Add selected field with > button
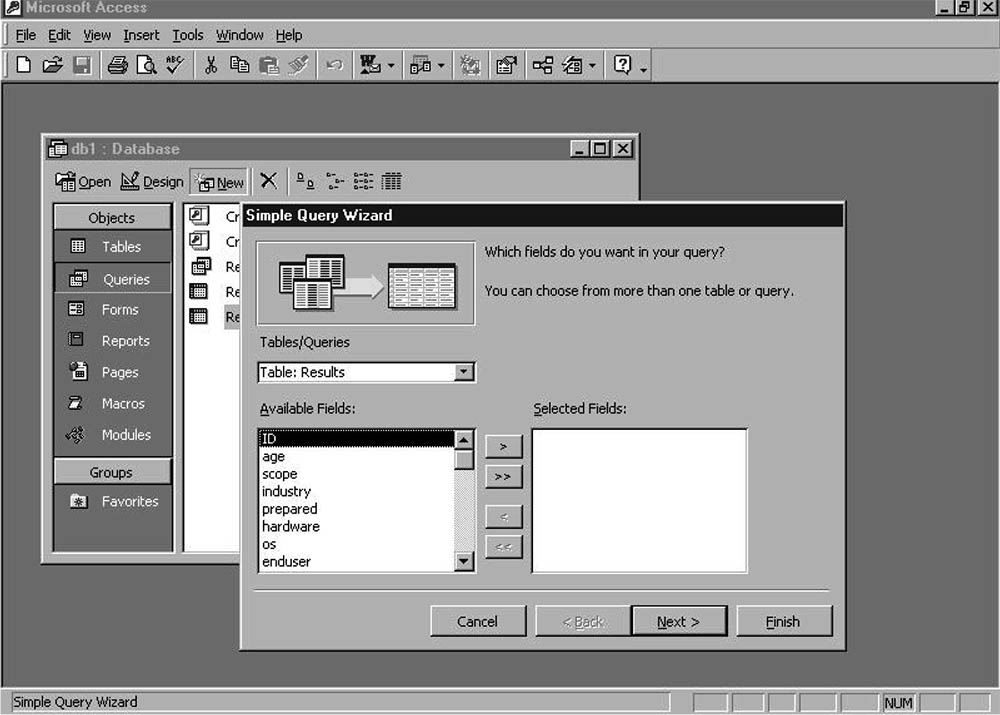 pos(503,446)
